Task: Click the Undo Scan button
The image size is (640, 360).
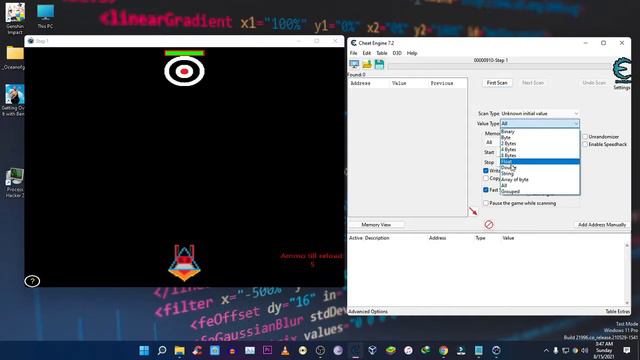Action: [x=594, y=83]
